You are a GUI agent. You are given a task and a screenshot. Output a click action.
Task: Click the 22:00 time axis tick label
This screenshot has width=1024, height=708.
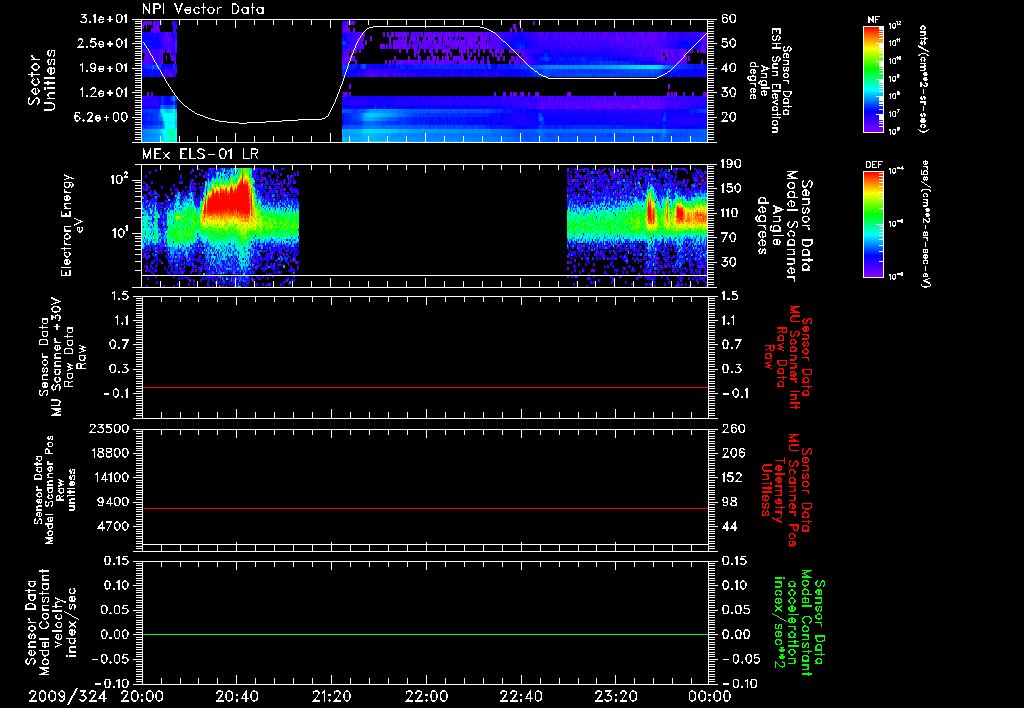(x=426, y=697)
